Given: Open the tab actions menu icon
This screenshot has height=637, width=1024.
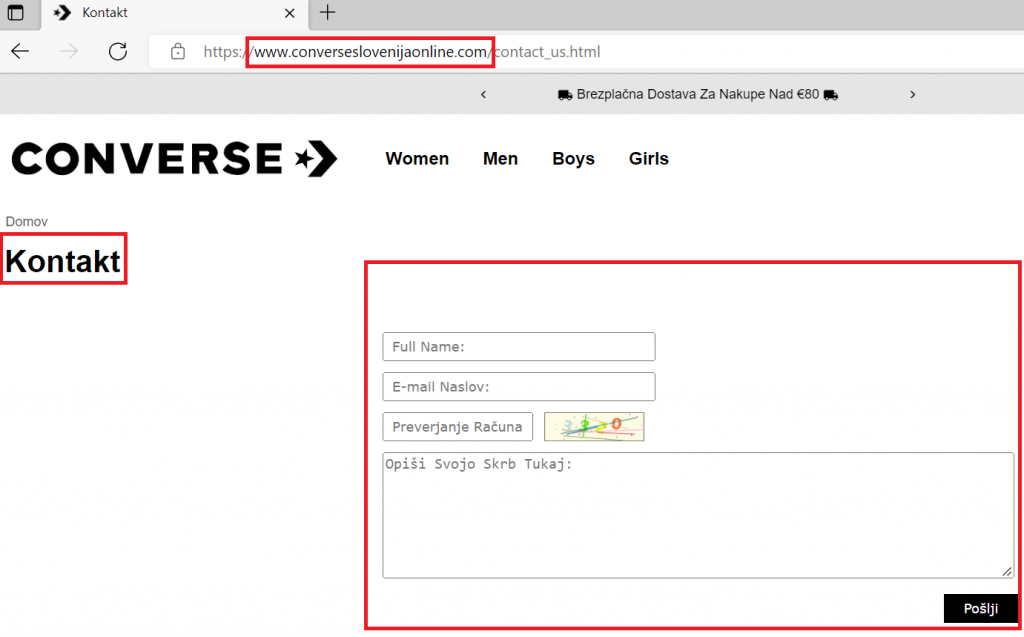Looking at the screenshot, I should pos(16,13).
